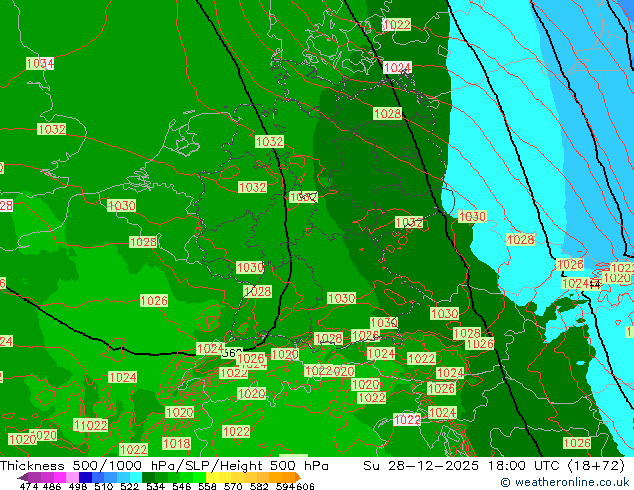Click legend value 594

pos(285,486)
